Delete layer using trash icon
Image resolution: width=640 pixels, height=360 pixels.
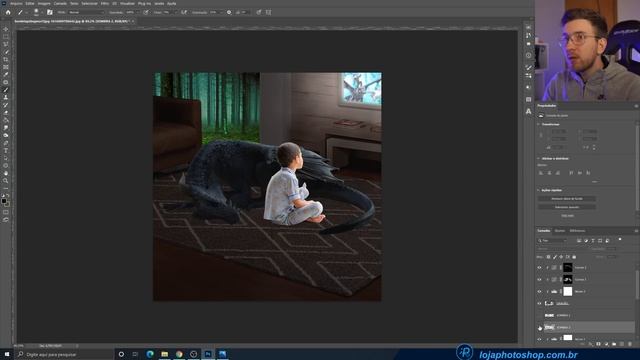[630, 344]
